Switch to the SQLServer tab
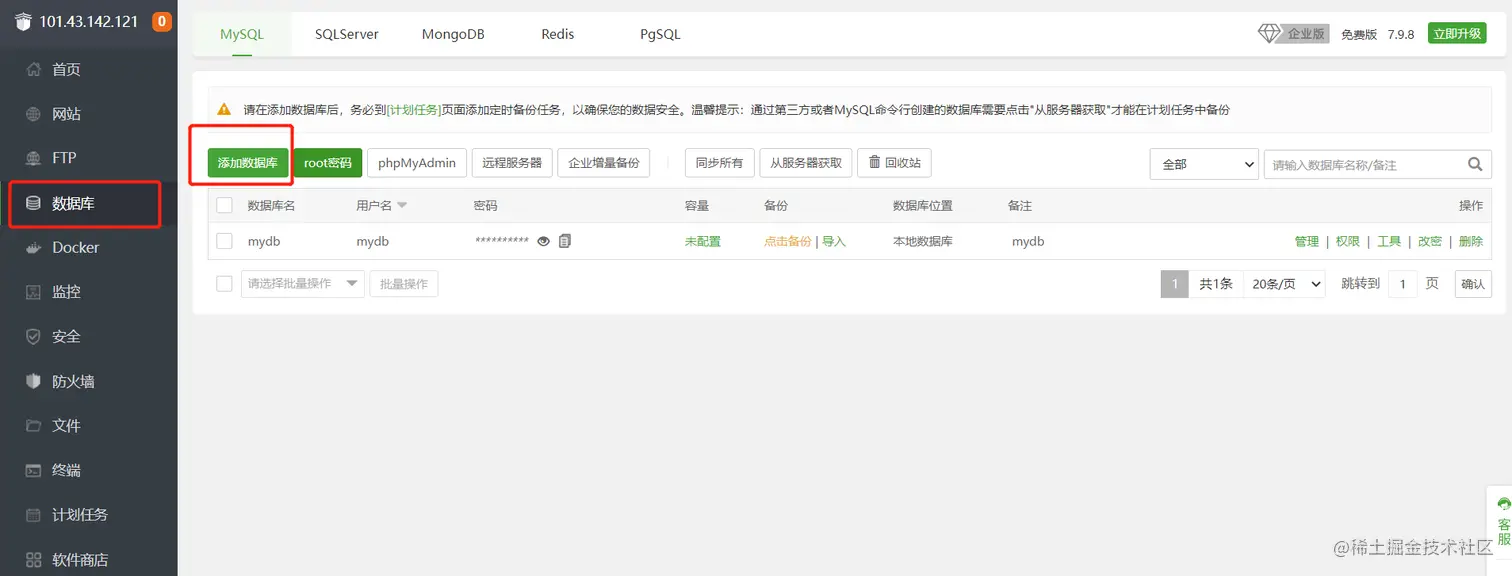 pyautogui.click(x=347, y=34)
